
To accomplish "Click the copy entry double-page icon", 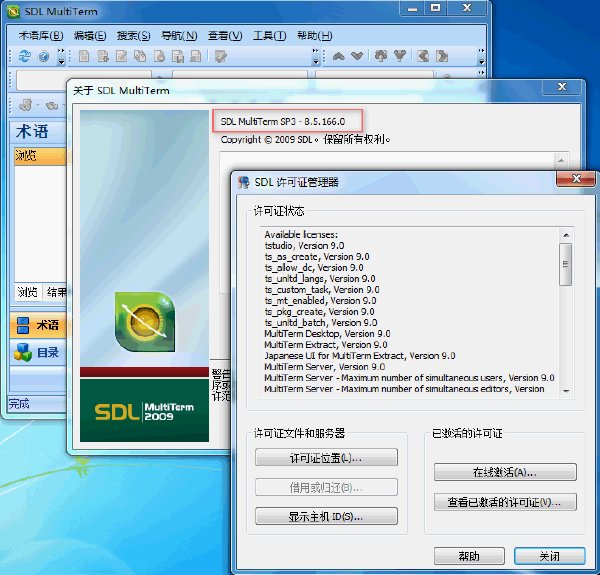I will point(140,56).
